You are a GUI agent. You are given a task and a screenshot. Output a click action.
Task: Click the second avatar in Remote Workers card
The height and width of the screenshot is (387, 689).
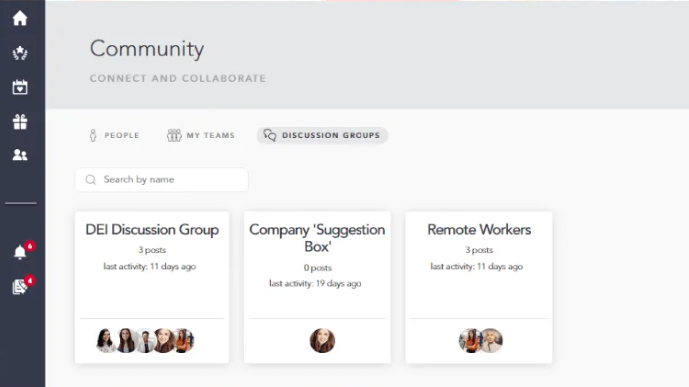click(x=491, y=340)
